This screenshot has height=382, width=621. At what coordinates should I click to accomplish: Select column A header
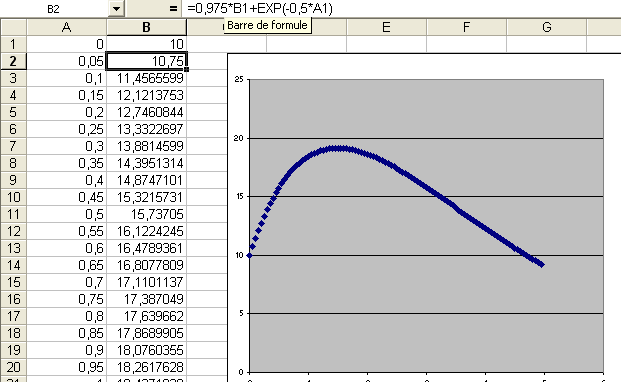pos(67,27)
